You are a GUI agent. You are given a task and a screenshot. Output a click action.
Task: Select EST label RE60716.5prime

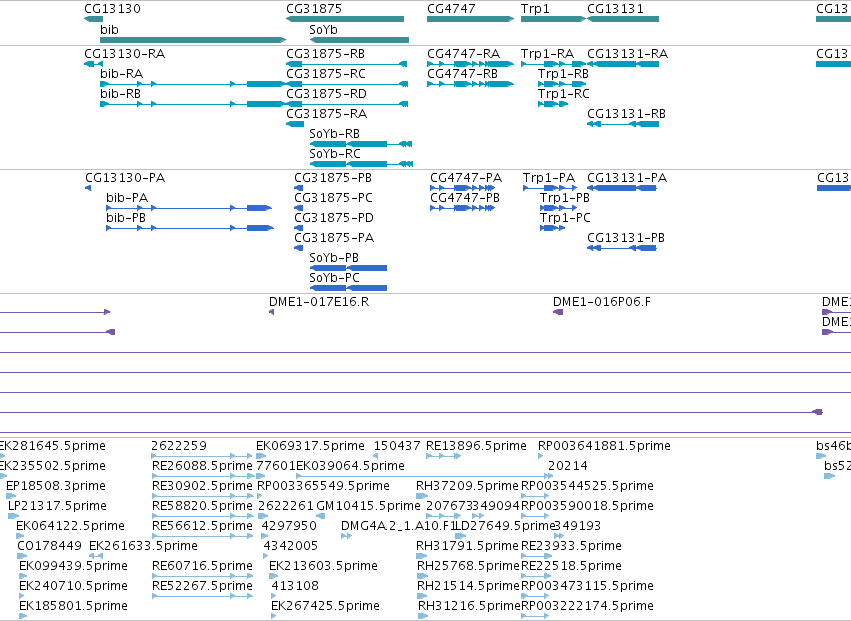[202, 566]
